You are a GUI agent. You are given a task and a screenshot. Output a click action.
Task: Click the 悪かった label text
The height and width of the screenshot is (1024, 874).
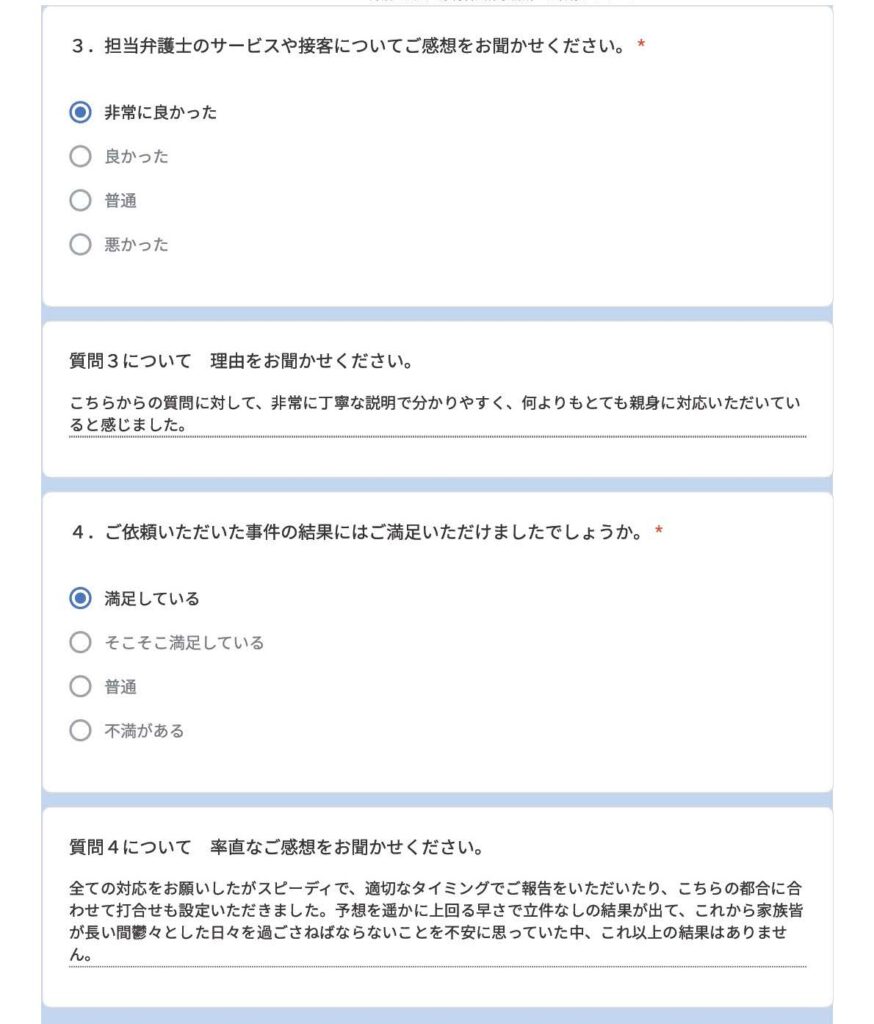[137, 244]
